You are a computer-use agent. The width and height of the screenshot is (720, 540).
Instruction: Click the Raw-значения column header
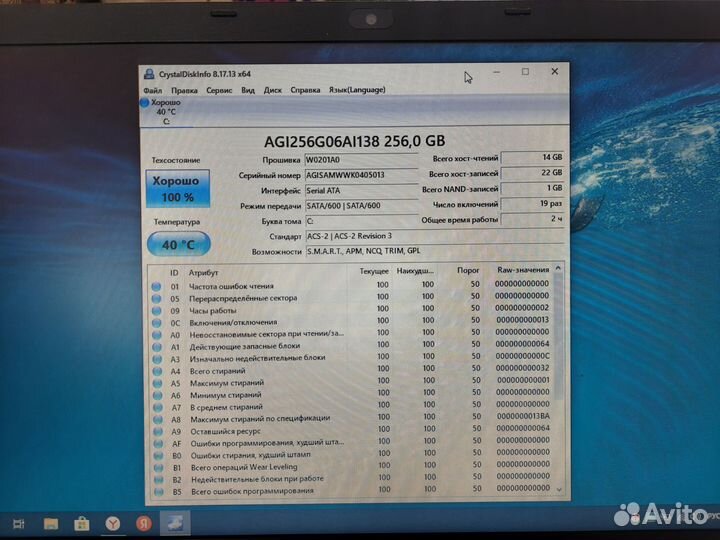[x=523, y=270]
